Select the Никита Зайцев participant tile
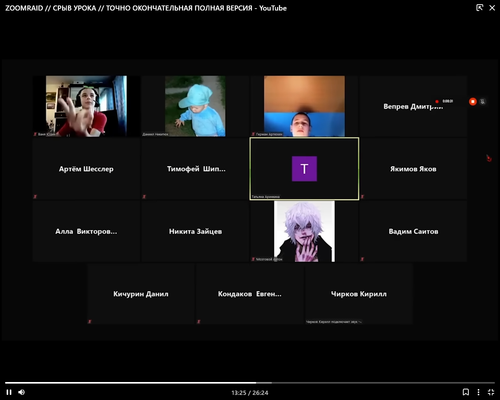 tap(195, 231)
